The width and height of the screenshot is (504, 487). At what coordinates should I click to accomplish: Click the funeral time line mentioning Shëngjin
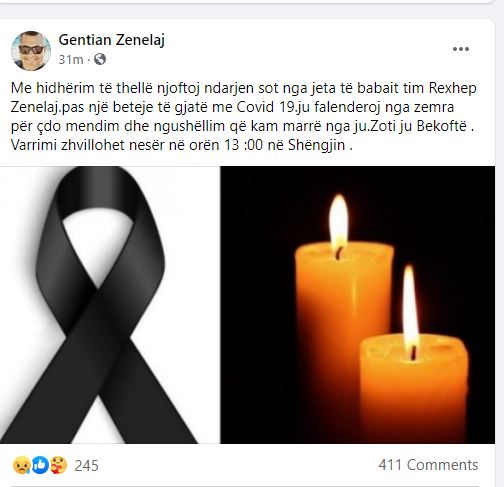coord(182,145)
